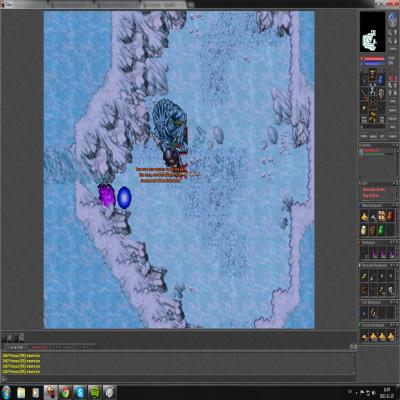
Task: Click the Stop button
Action: click(x=393, y=101)
